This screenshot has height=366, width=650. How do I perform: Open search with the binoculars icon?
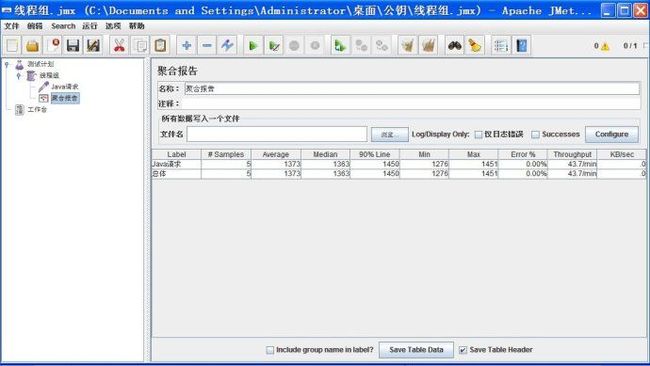click(455, 46)
